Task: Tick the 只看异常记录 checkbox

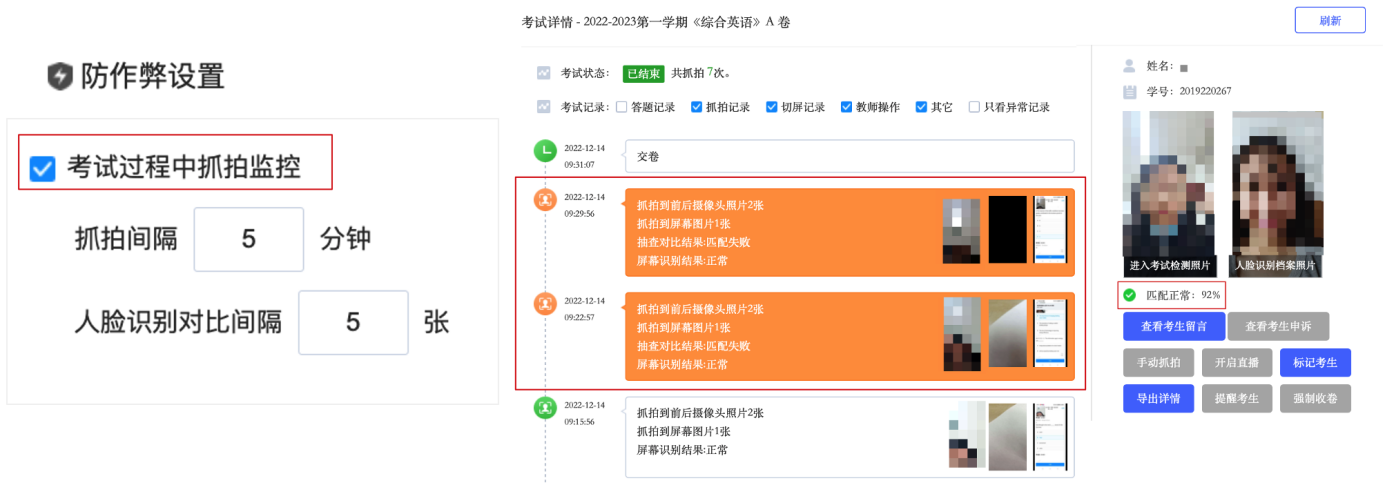Action: [974, 107]
